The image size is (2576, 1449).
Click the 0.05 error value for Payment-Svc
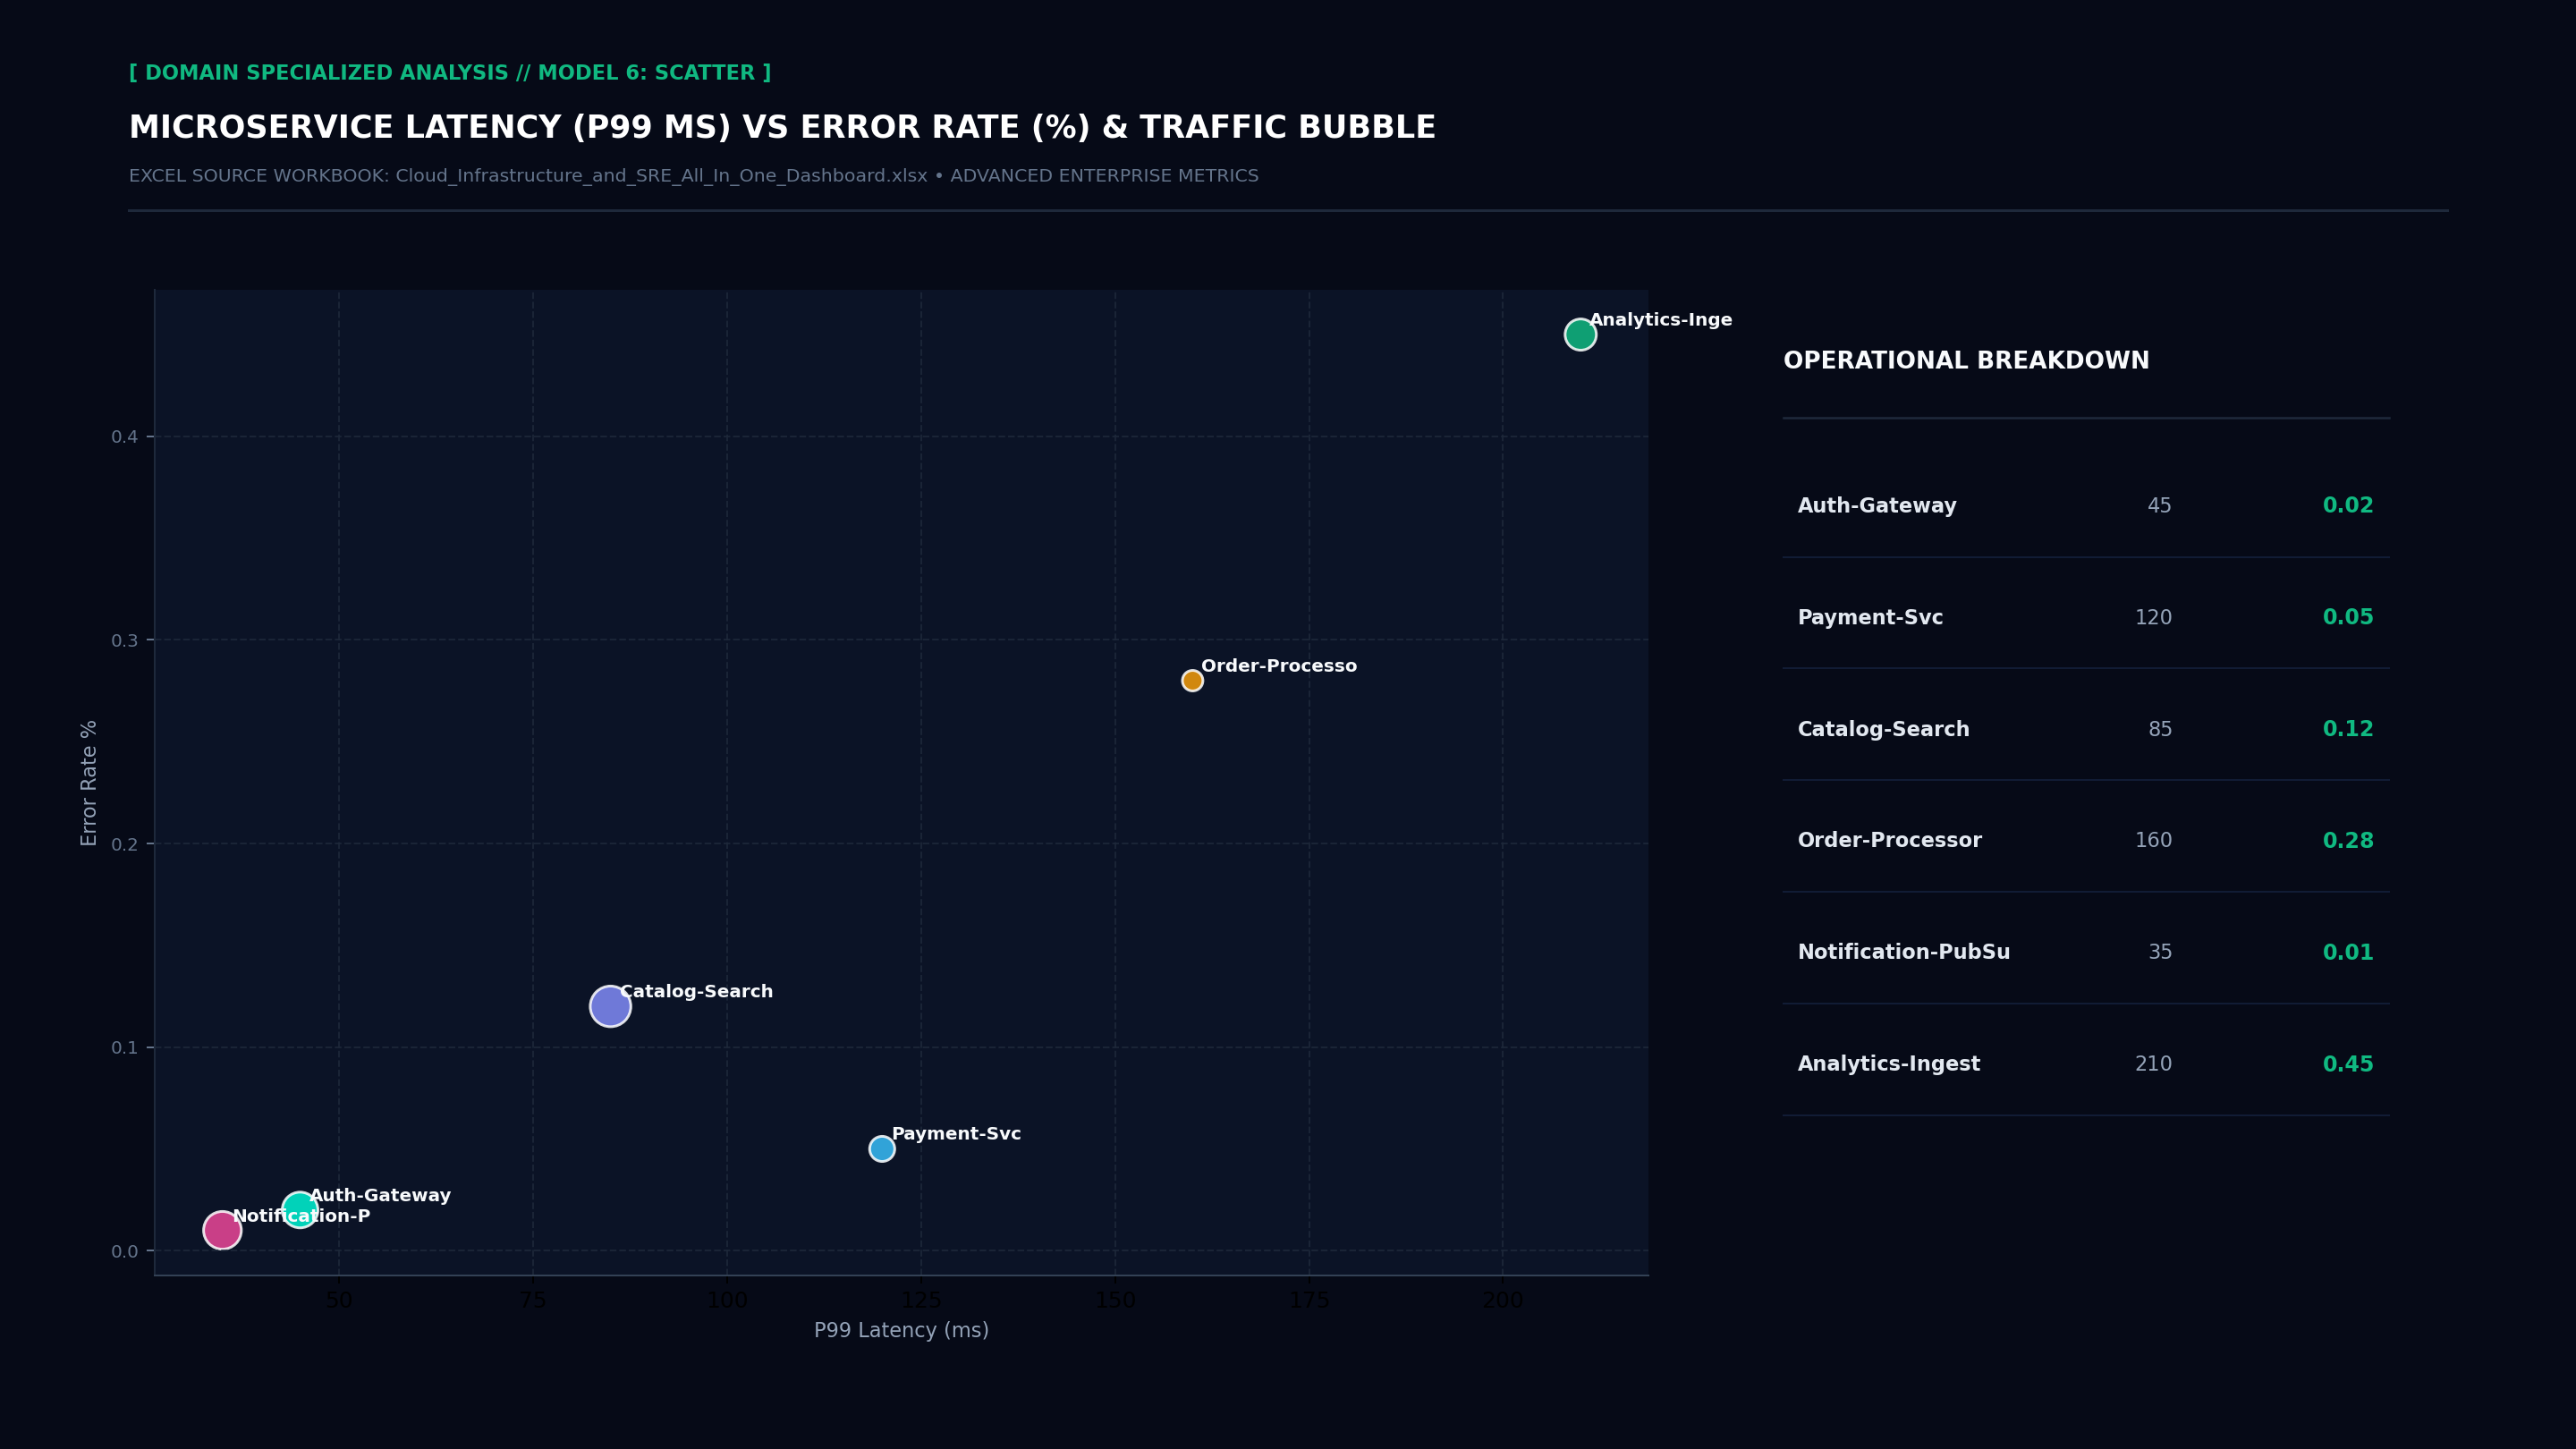click(2347, 618)
